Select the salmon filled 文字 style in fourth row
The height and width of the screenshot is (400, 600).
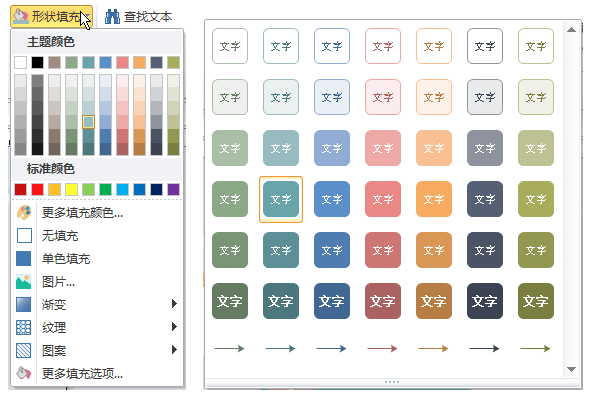pyautogui.click(x=383, y=199)
